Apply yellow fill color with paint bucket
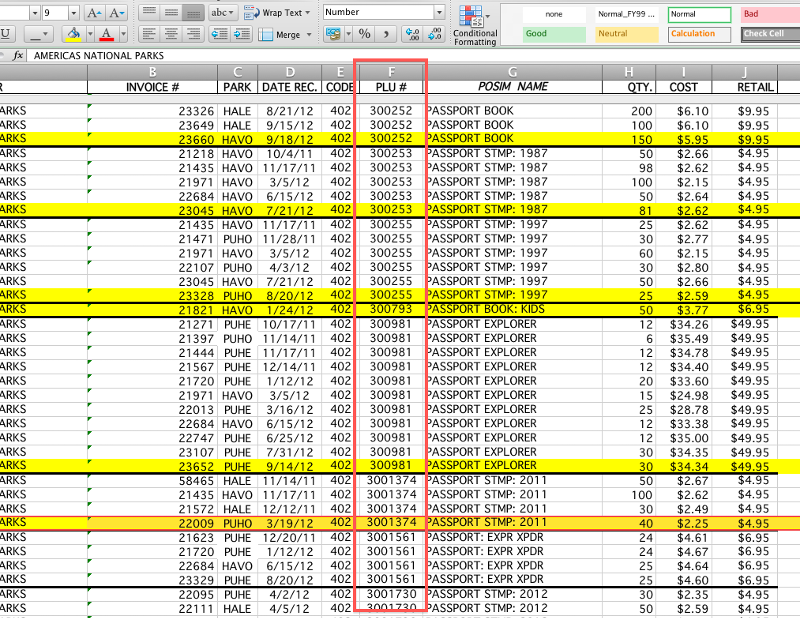Screen dimensions: 800x618 [x=74, y=34]
